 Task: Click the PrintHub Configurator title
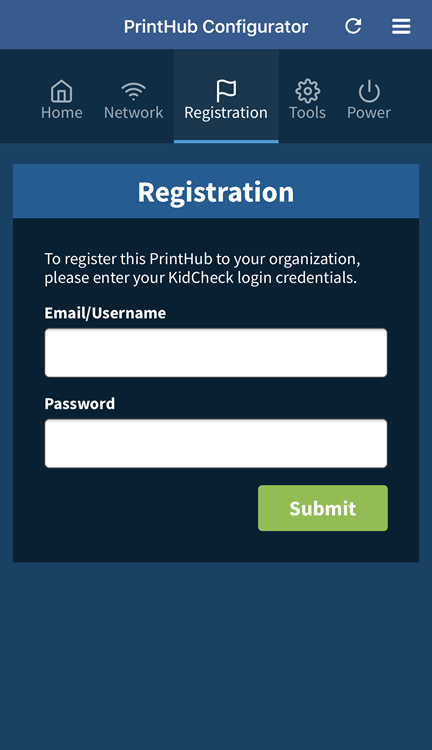216,27
